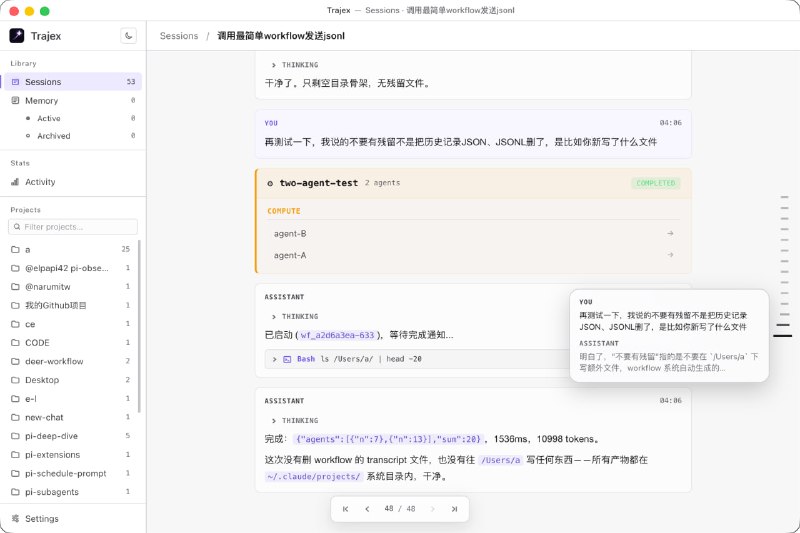The height and width of the screenshot is (533, 800).
Task: Open the Activity stats page
Action: click(73, 182)
